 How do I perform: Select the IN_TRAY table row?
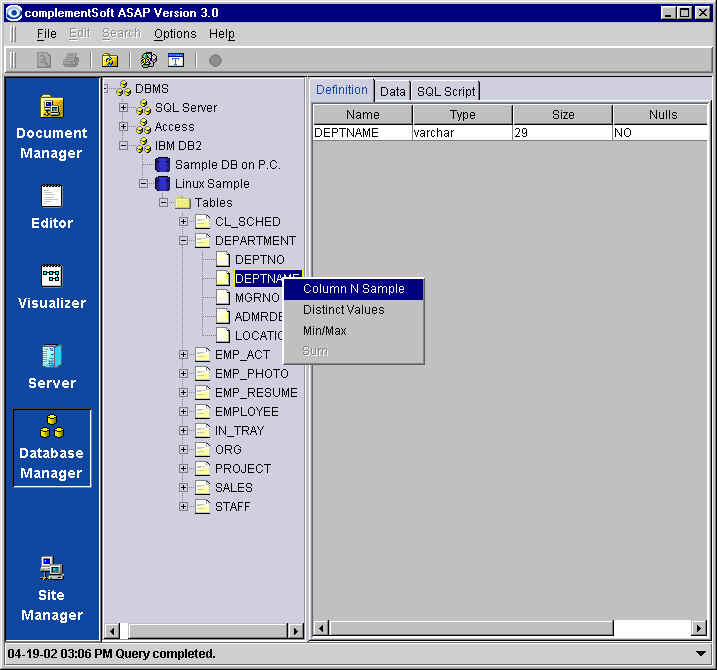pos(239,430)
